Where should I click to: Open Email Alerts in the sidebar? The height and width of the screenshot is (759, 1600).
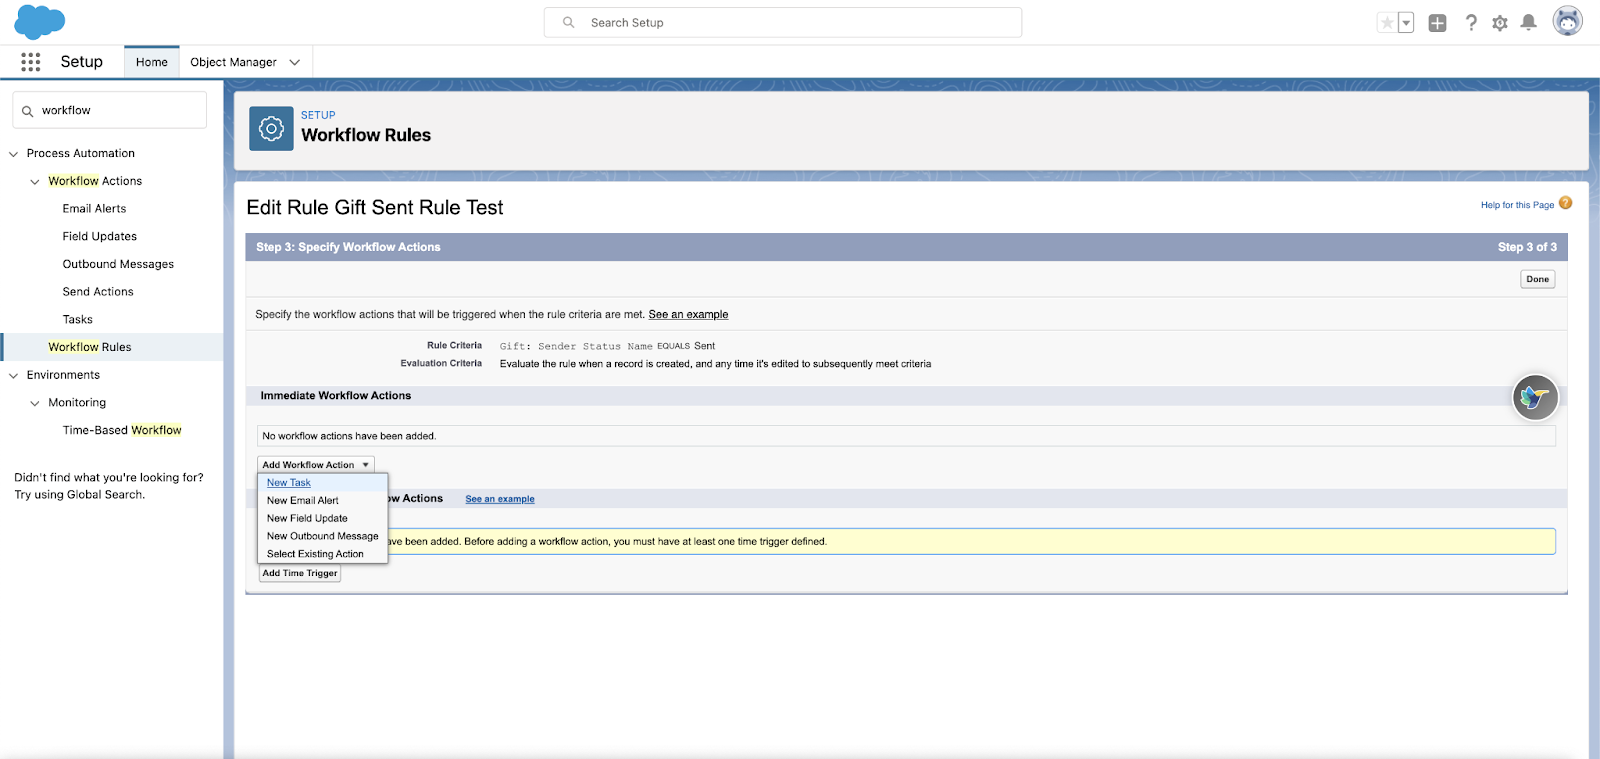tap(94, 209)
